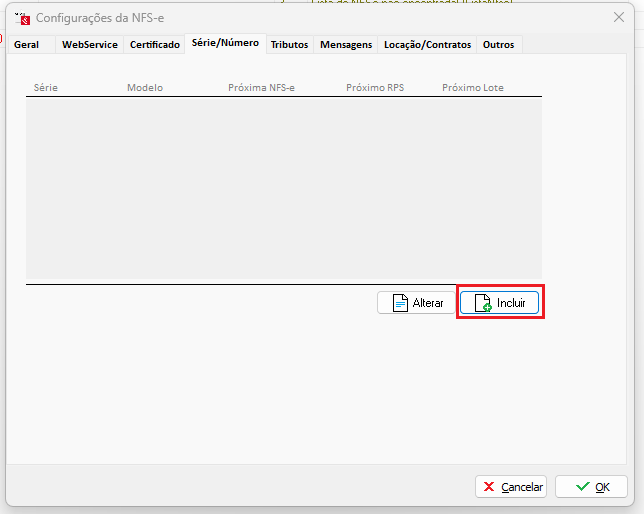Open the WebService tab
This screenshot has height=514, width=644.
pos(90,45)
